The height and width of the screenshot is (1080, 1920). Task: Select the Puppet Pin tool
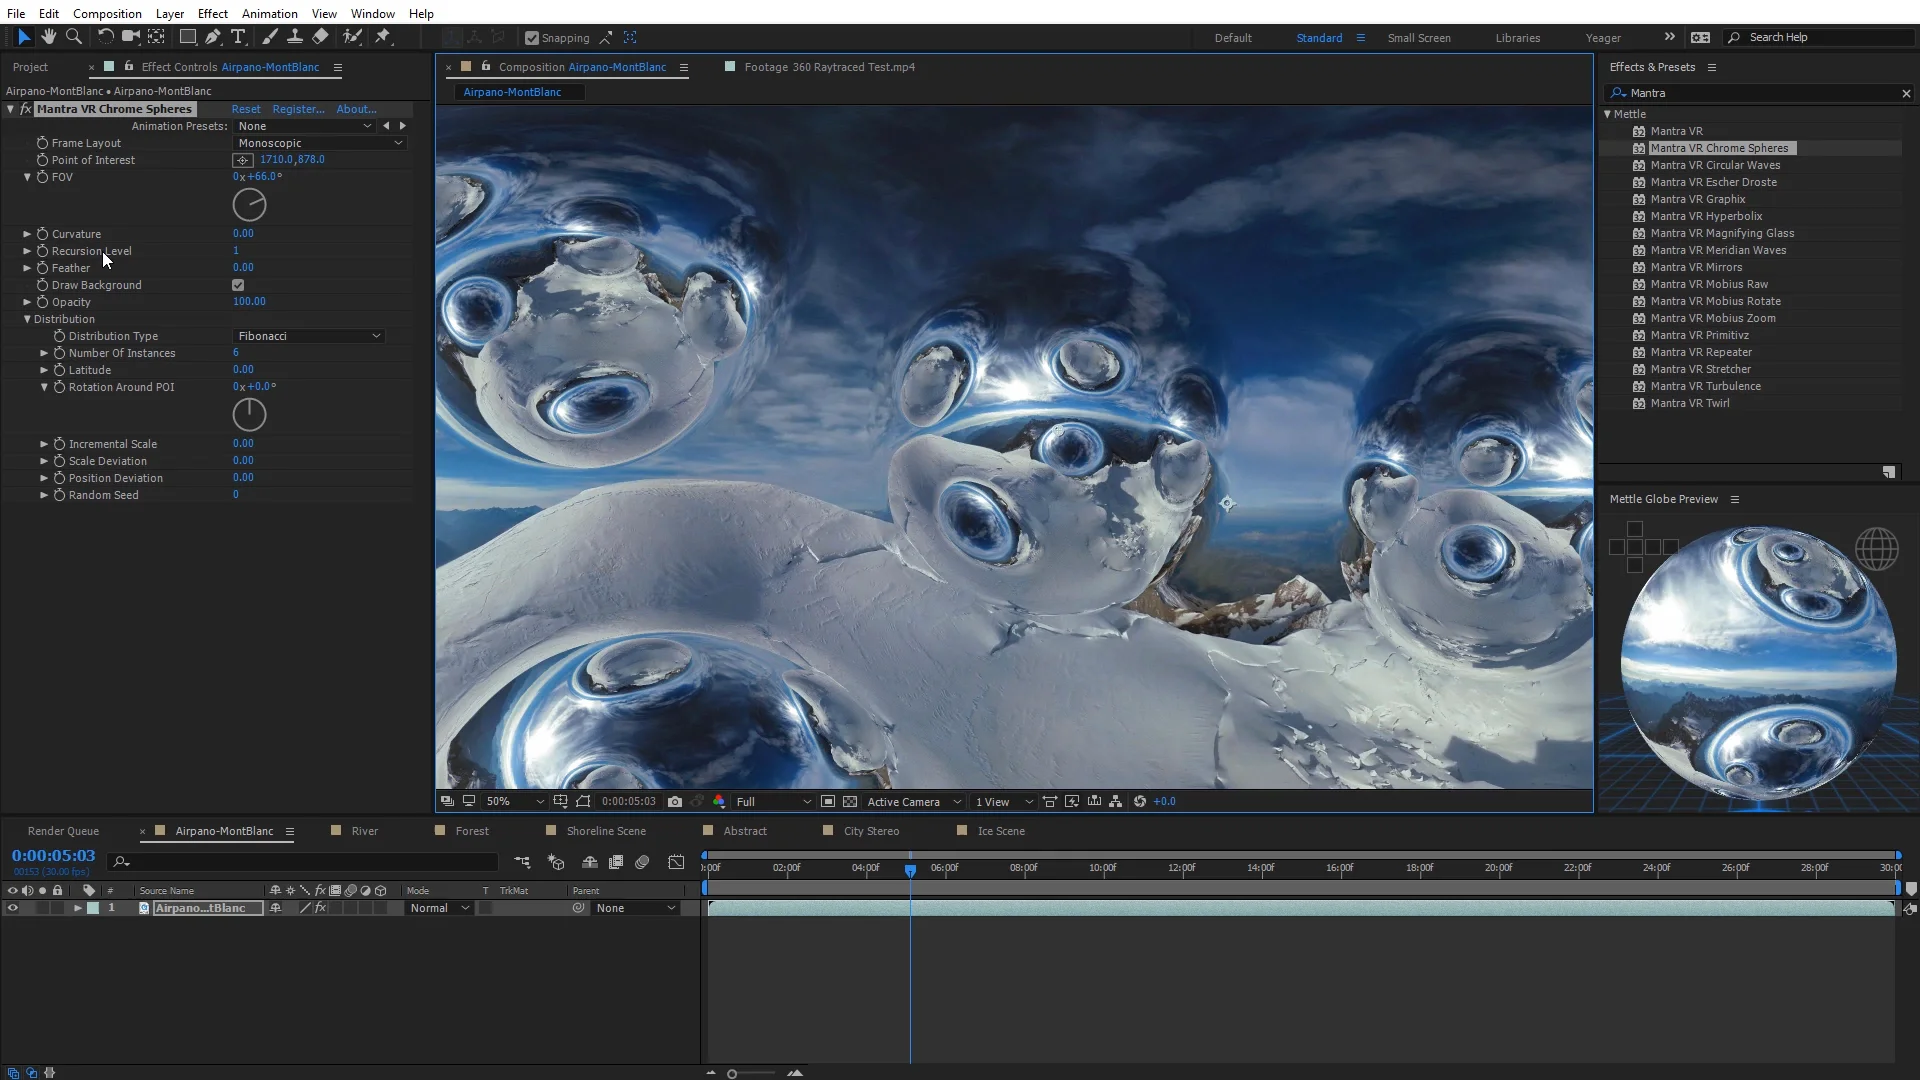[383, 37]
